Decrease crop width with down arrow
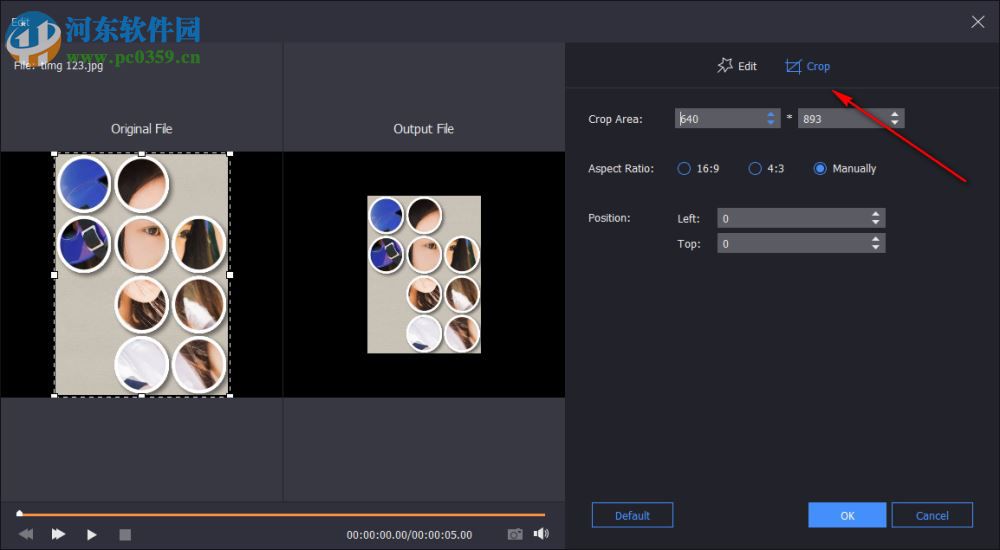This screenshot has width=1000, height=550. [x=771, y=123]
